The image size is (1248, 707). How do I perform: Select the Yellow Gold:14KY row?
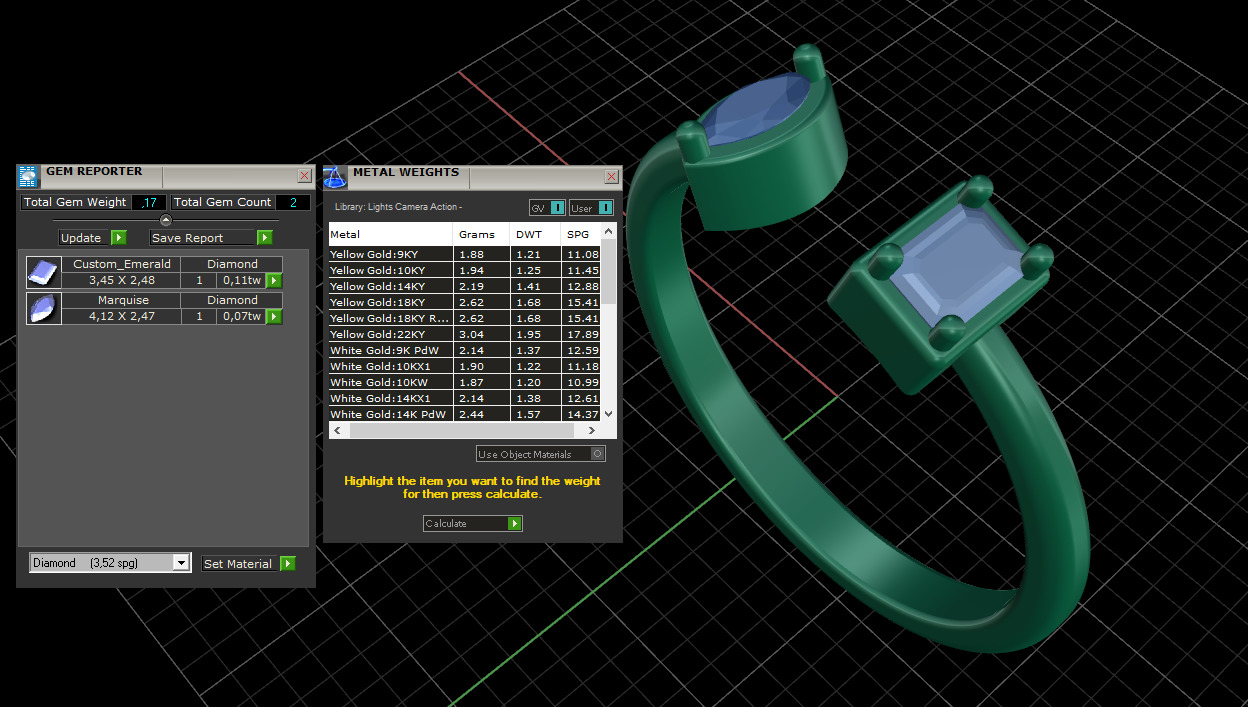click(465, 286)
